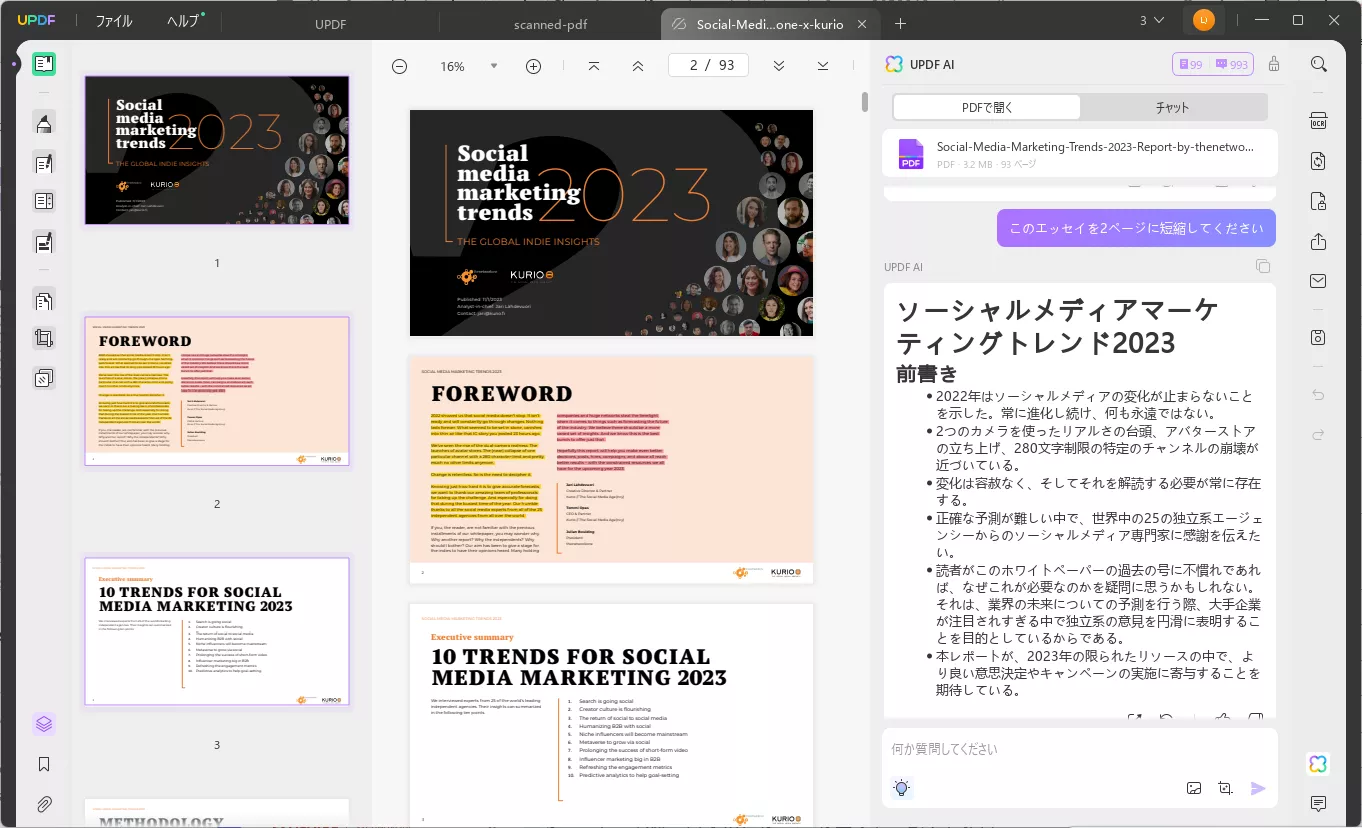Zoom out with the minus button
Viewport: 1362px width, 828px height.
(x=399, y=66)
